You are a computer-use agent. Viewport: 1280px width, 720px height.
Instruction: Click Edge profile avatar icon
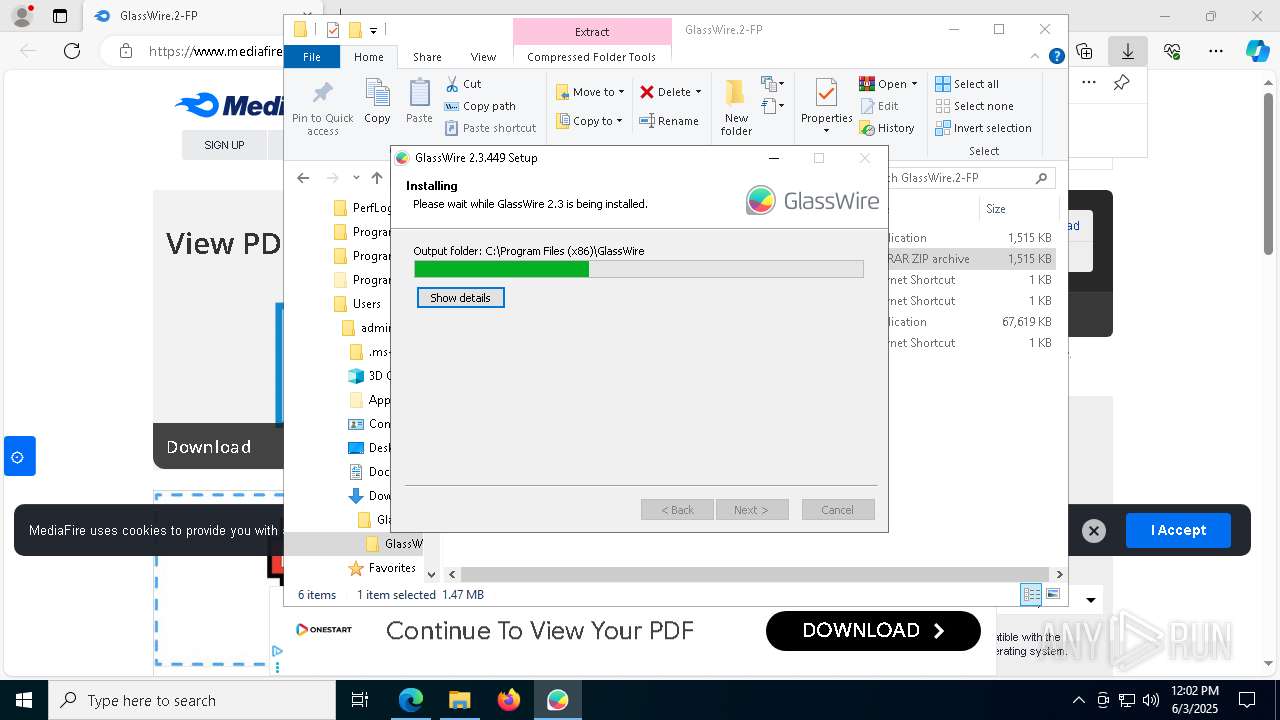22,16
